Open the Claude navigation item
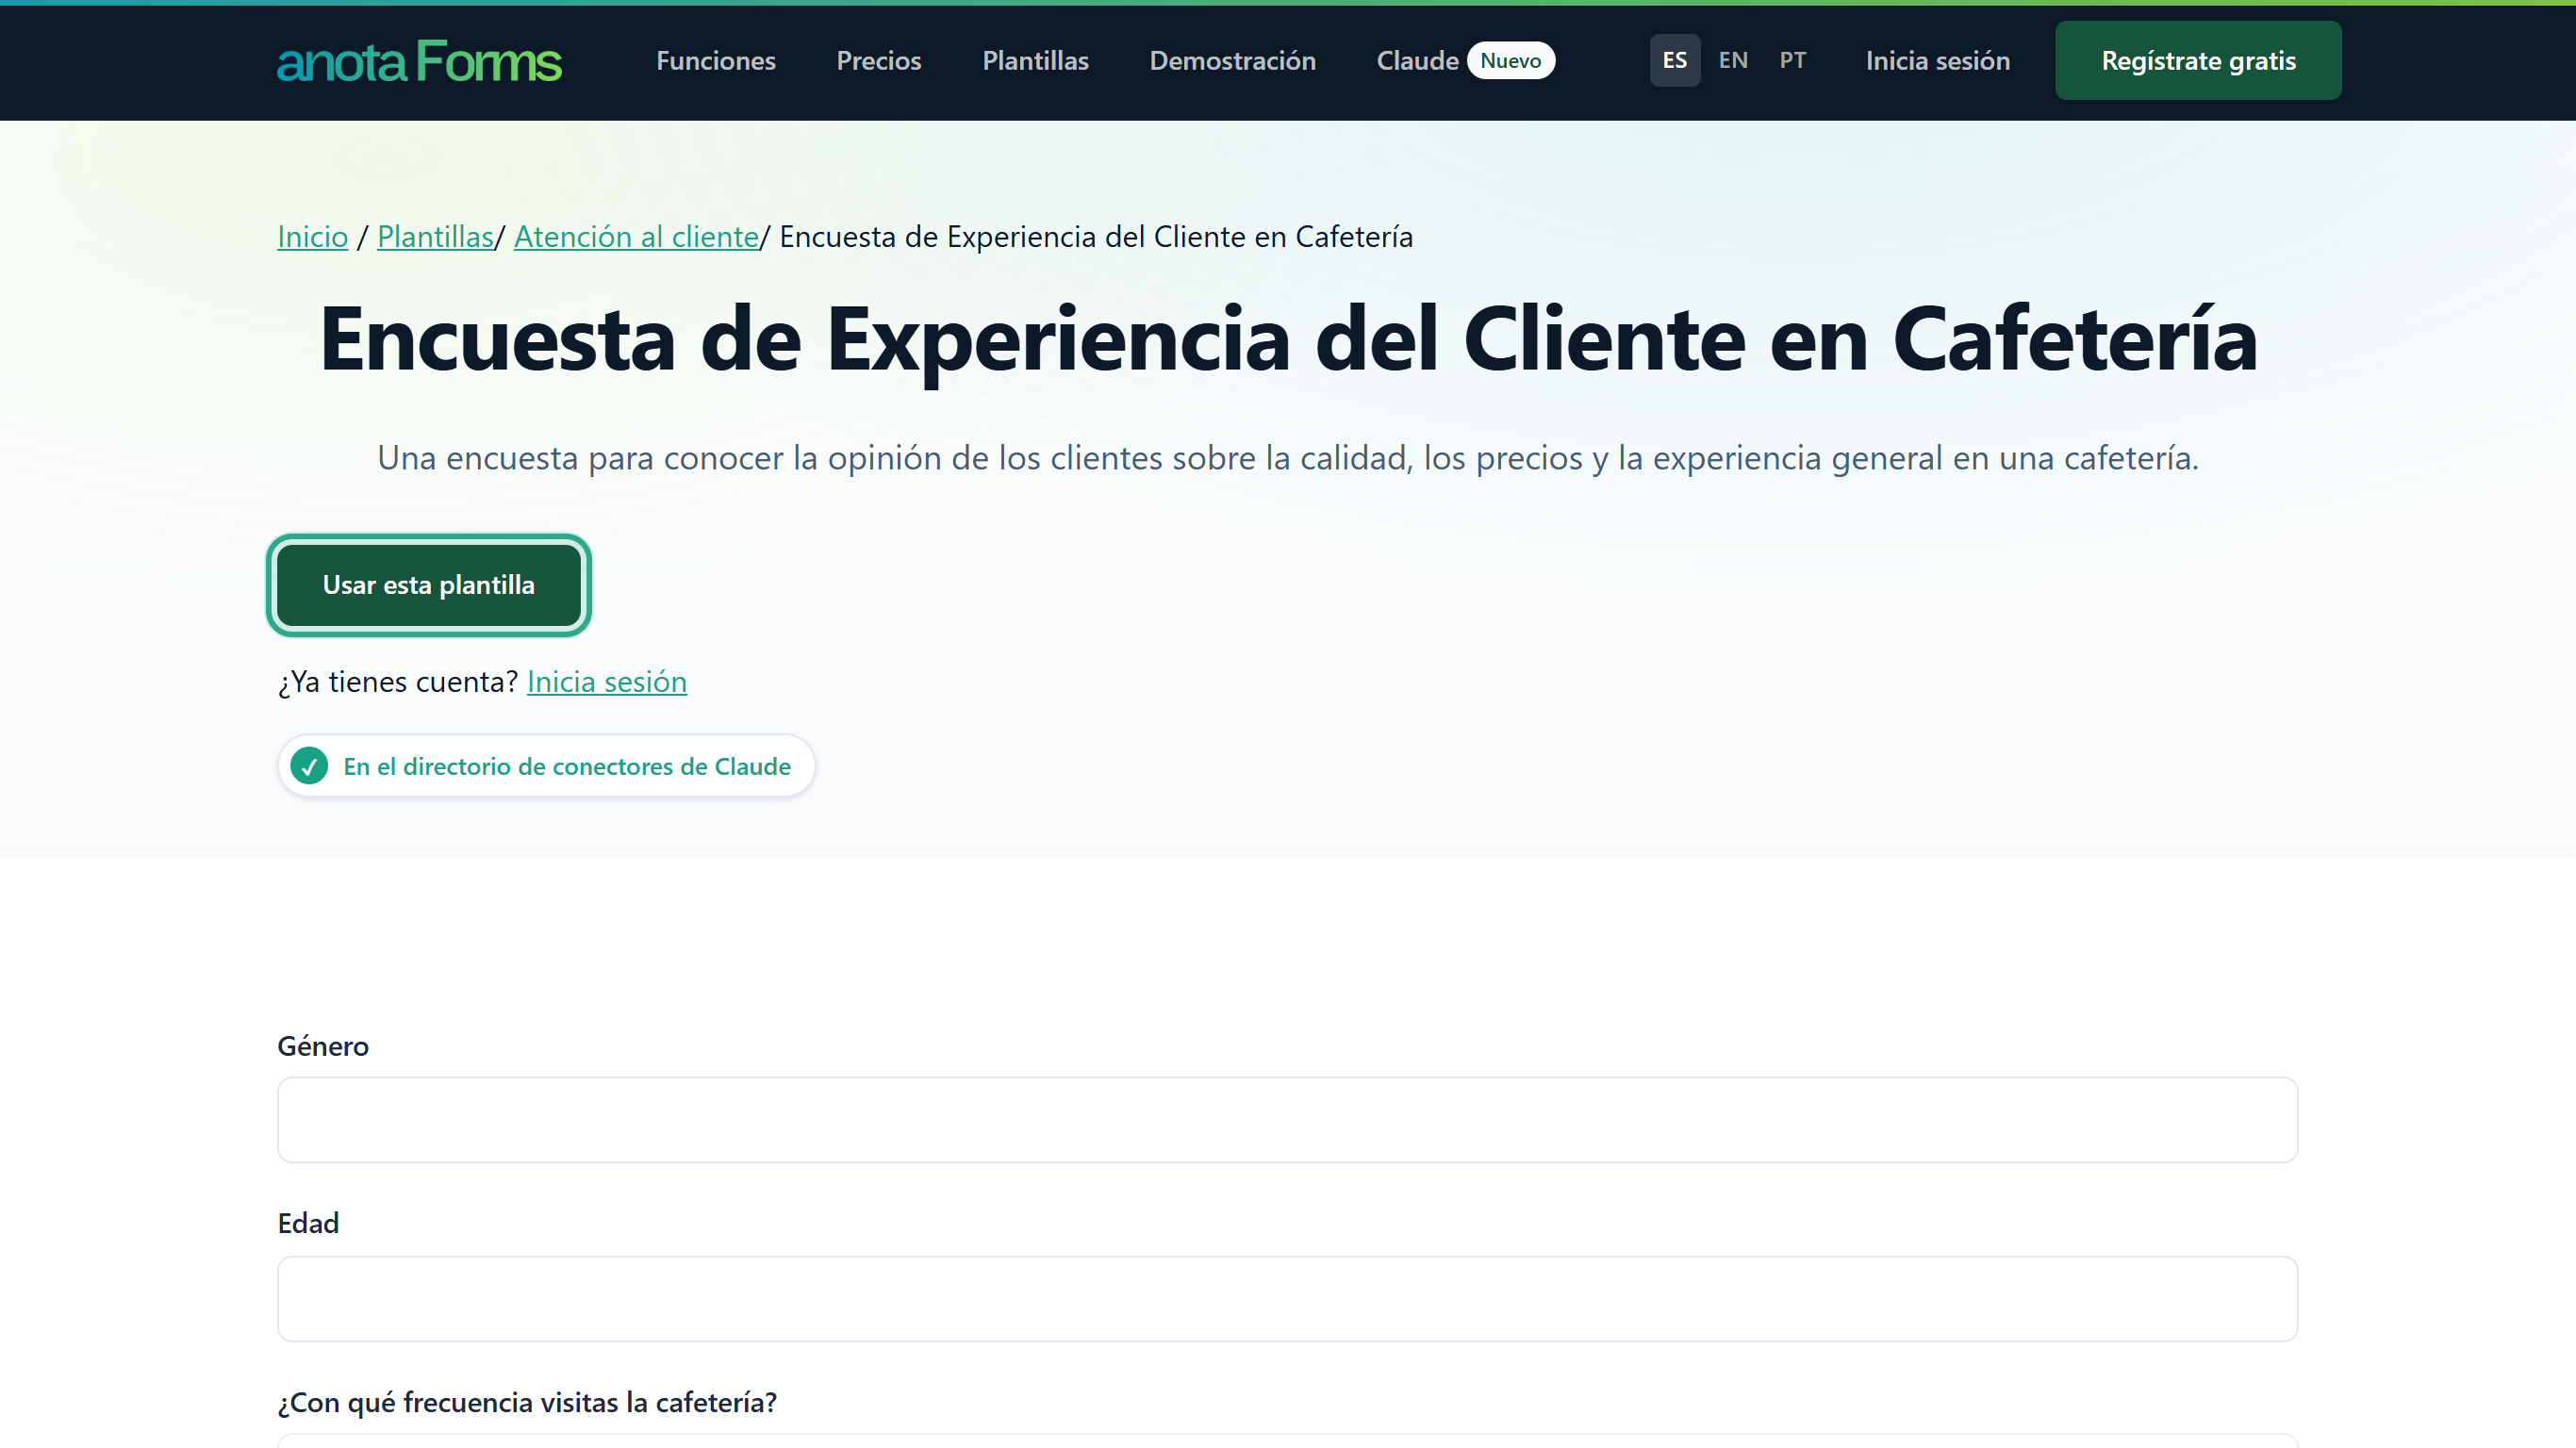 1417,60
